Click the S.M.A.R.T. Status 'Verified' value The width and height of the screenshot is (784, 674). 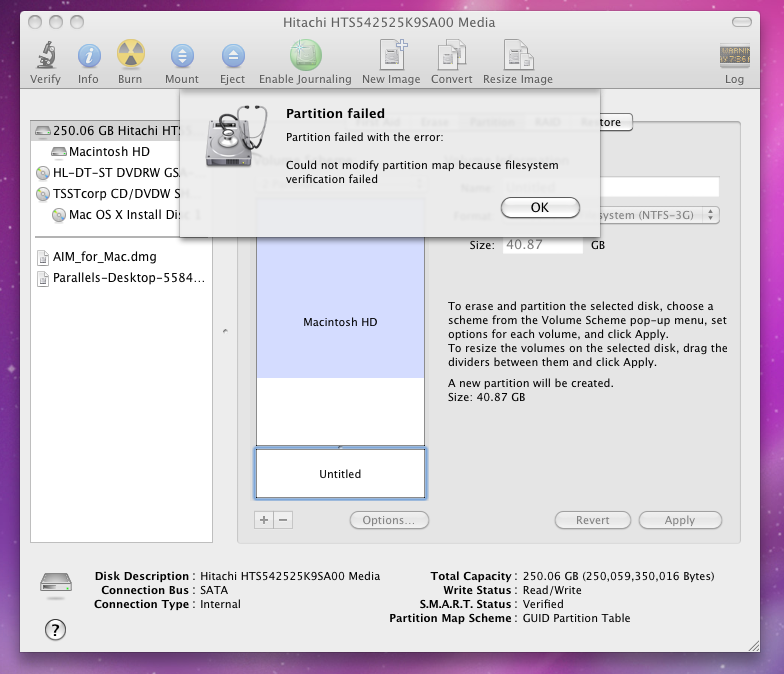(543, 604)
